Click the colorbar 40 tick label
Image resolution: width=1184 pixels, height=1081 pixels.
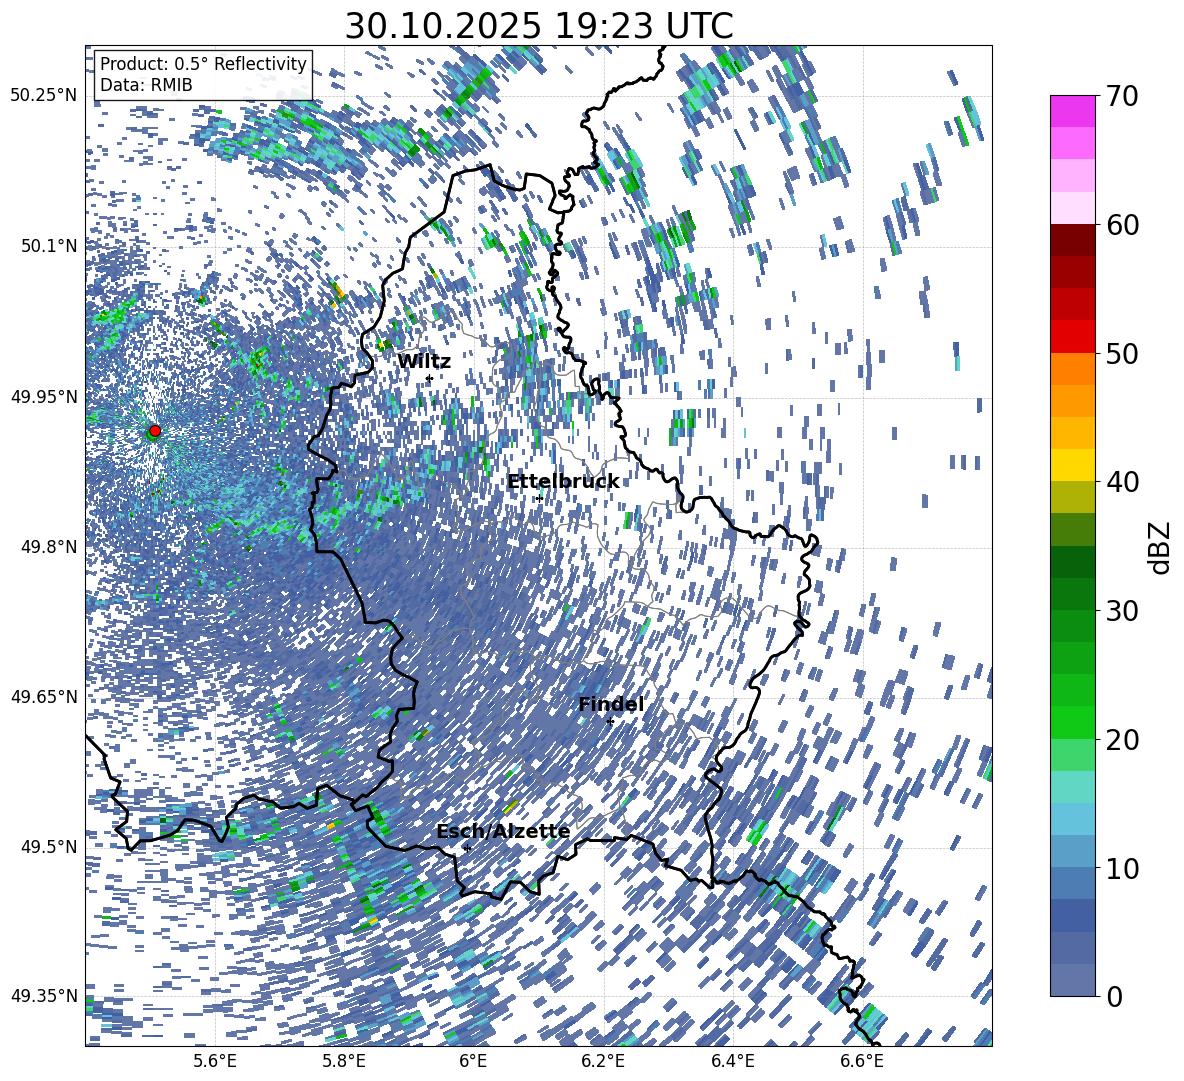(1123, 482)
